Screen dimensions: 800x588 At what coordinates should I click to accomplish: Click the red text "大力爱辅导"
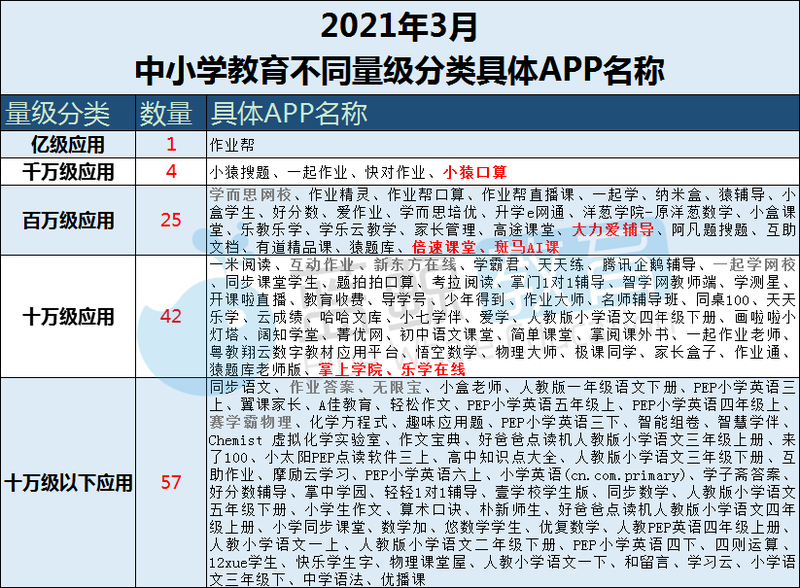pos(613,230)
